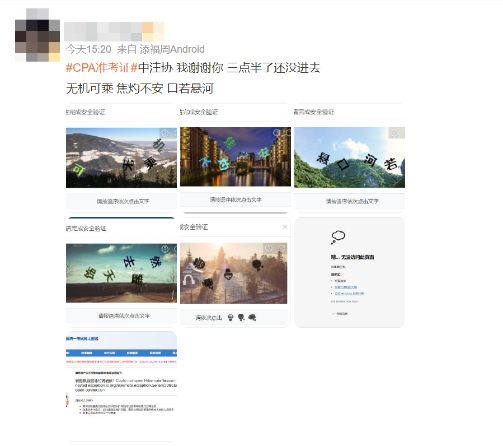Open the thought-bubble error page image
Viewport: 503px width, 446px height.
pos(349,272)
